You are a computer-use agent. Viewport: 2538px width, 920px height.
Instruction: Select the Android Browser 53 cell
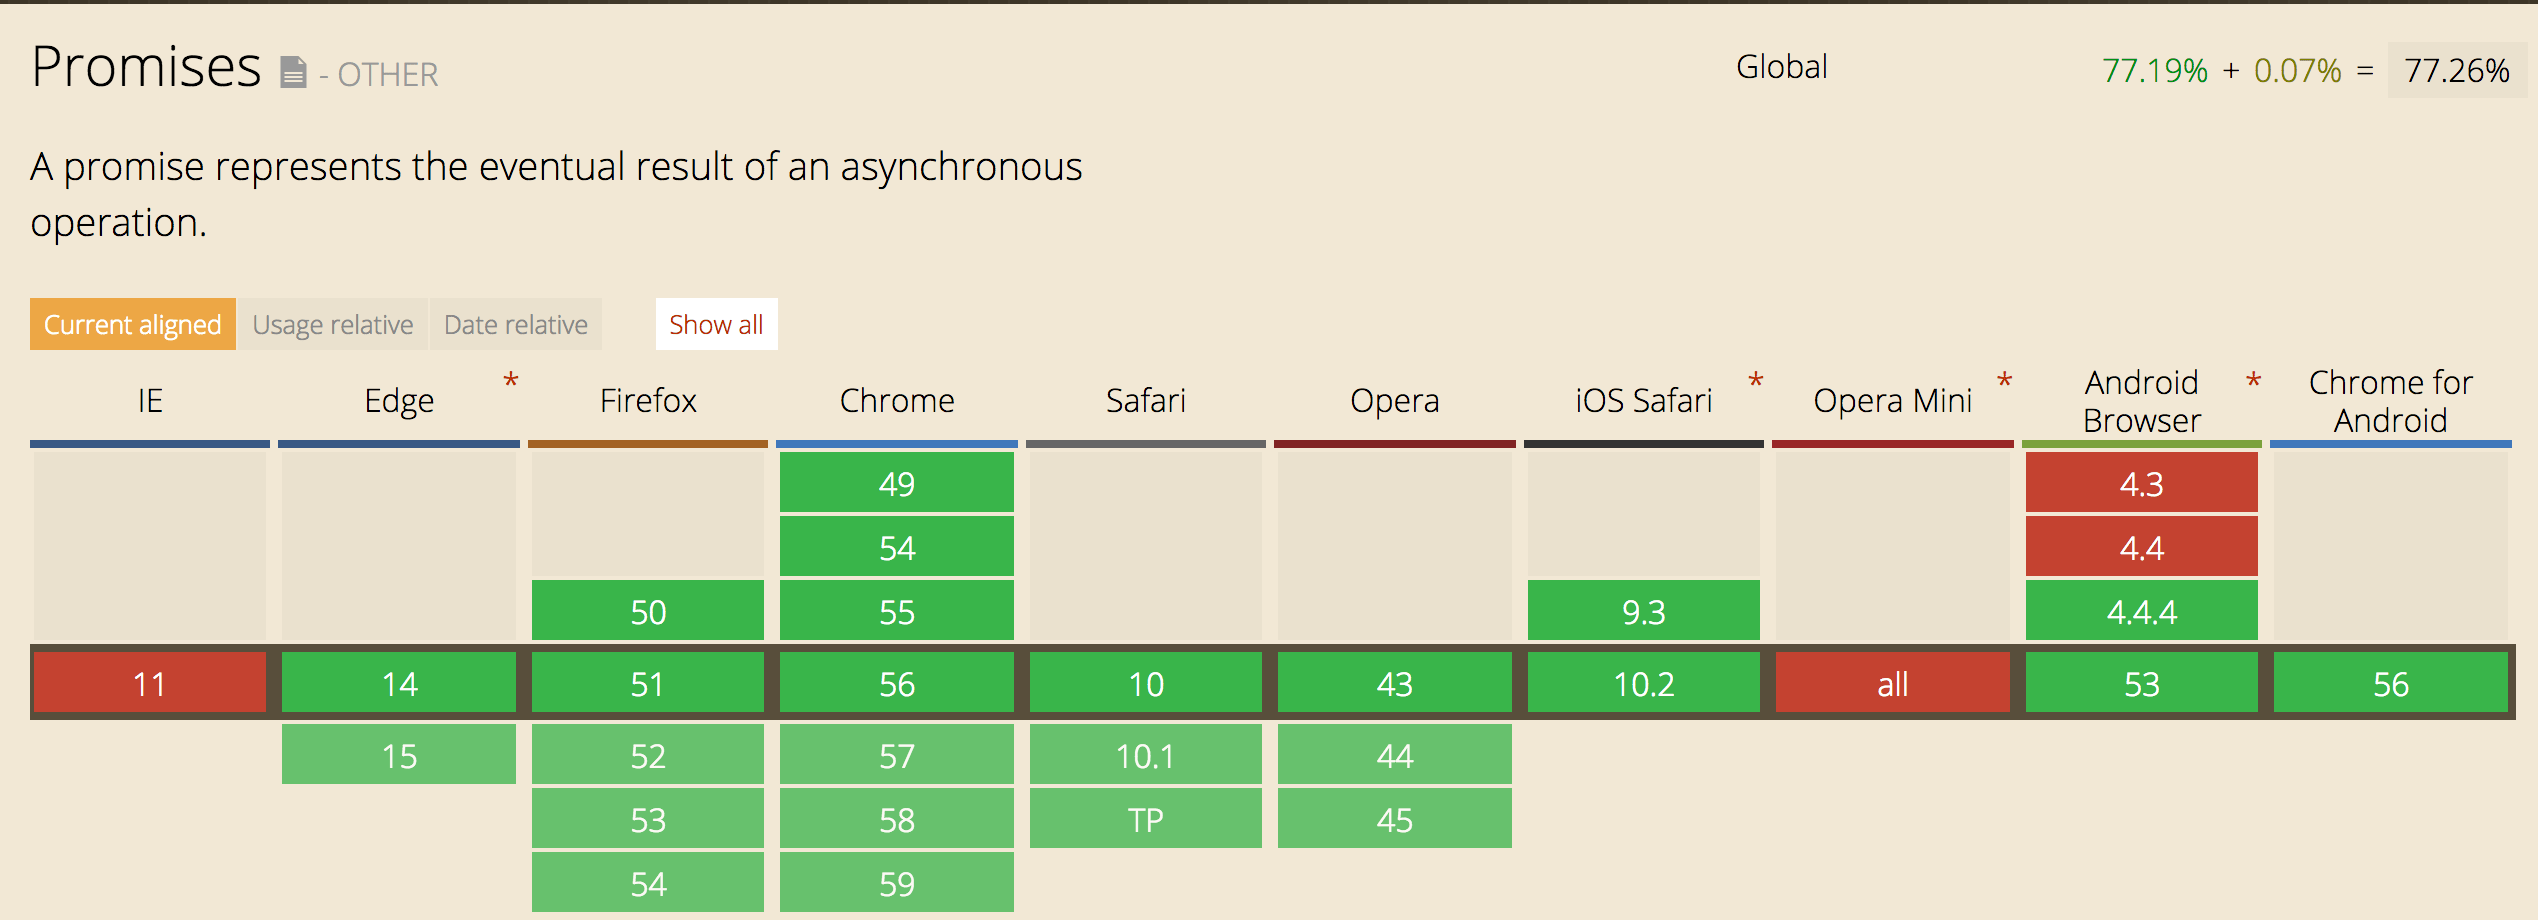pos(2142,683)
